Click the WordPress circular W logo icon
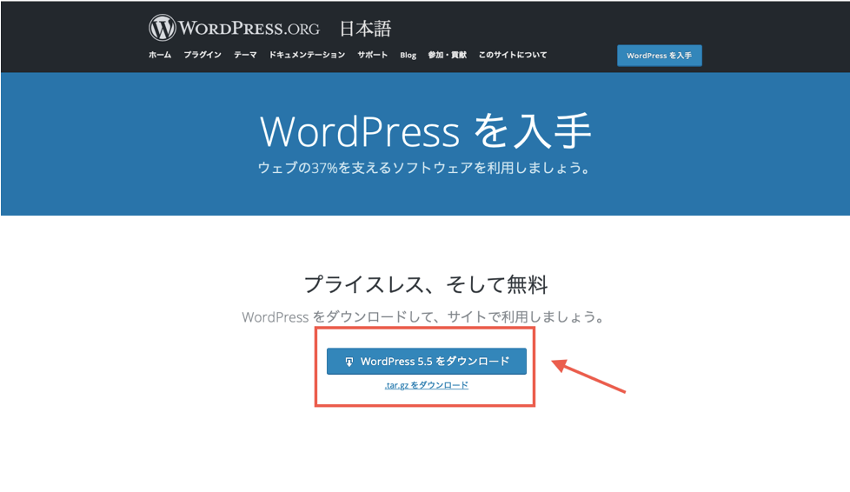 [162, 27]
